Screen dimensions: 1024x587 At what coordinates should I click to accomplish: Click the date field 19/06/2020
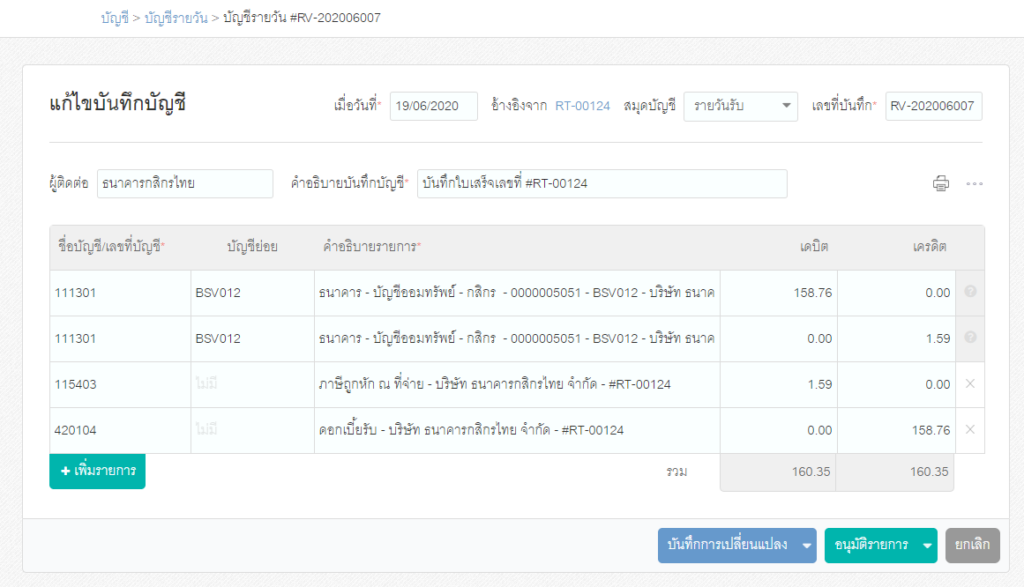[434, 106]
